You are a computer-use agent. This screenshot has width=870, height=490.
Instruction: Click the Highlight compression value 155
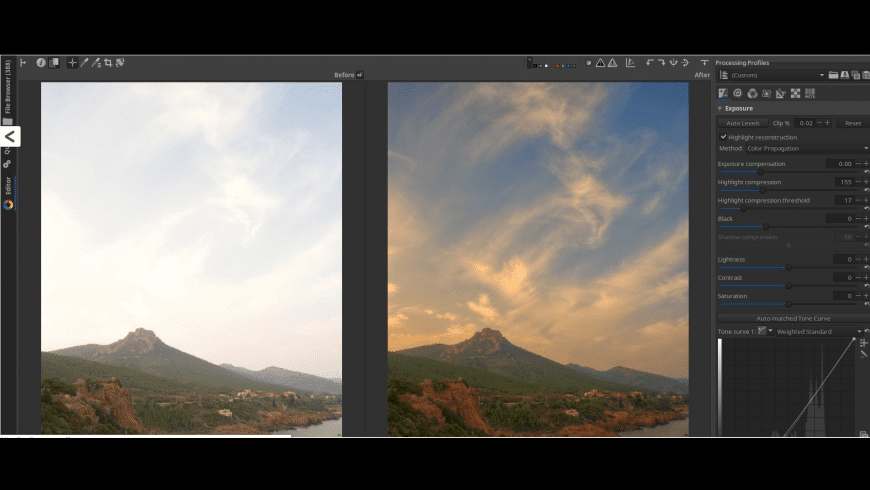[x=844, y=182]
